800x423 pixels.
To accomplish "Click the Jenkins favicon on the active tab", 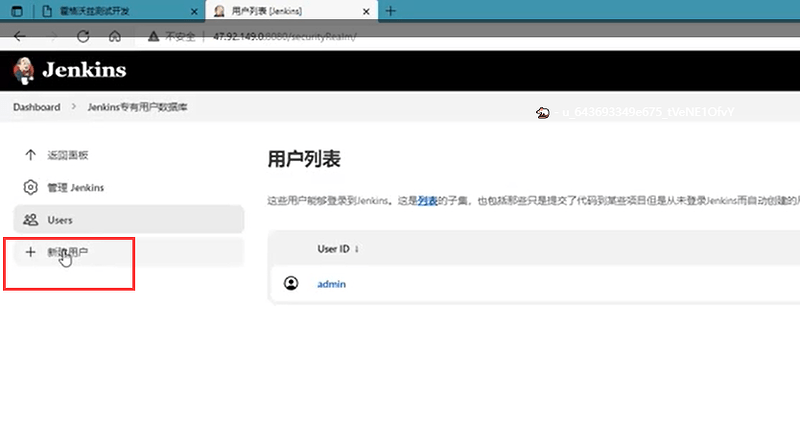I will click(x=219, y=11).
